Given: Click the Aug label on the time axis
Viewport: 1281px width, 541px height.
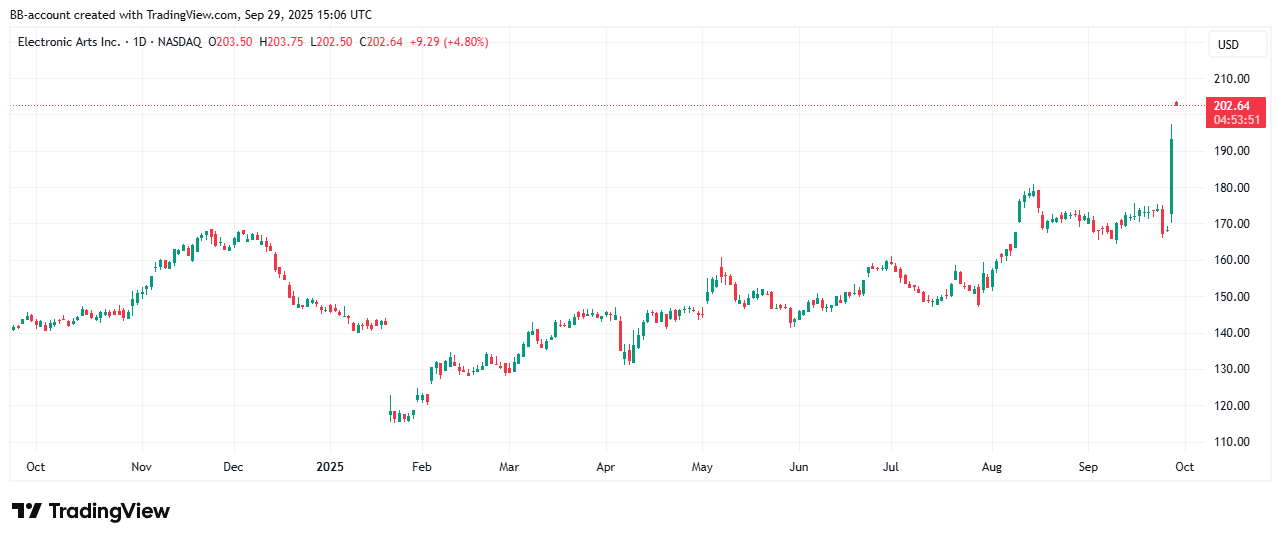Looking at the screenshot, I should pos(992,467).
